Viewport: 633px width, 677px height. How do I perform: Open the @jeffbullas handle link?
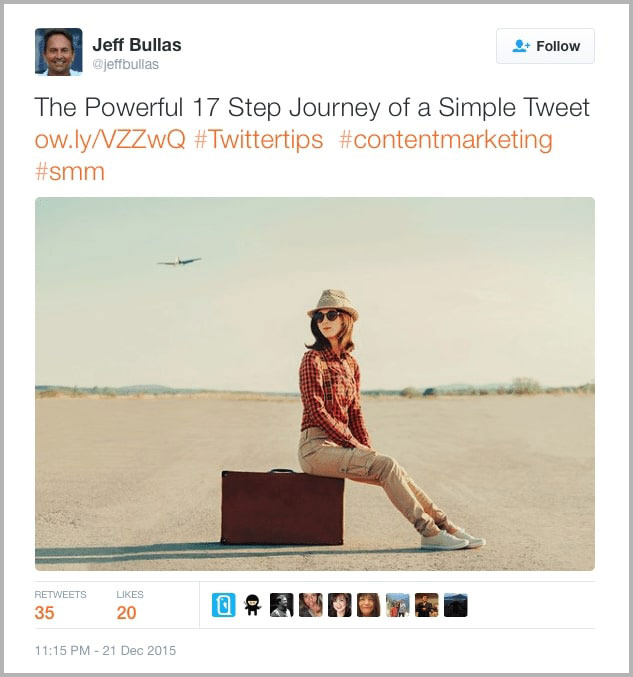(x=126, y=65)
